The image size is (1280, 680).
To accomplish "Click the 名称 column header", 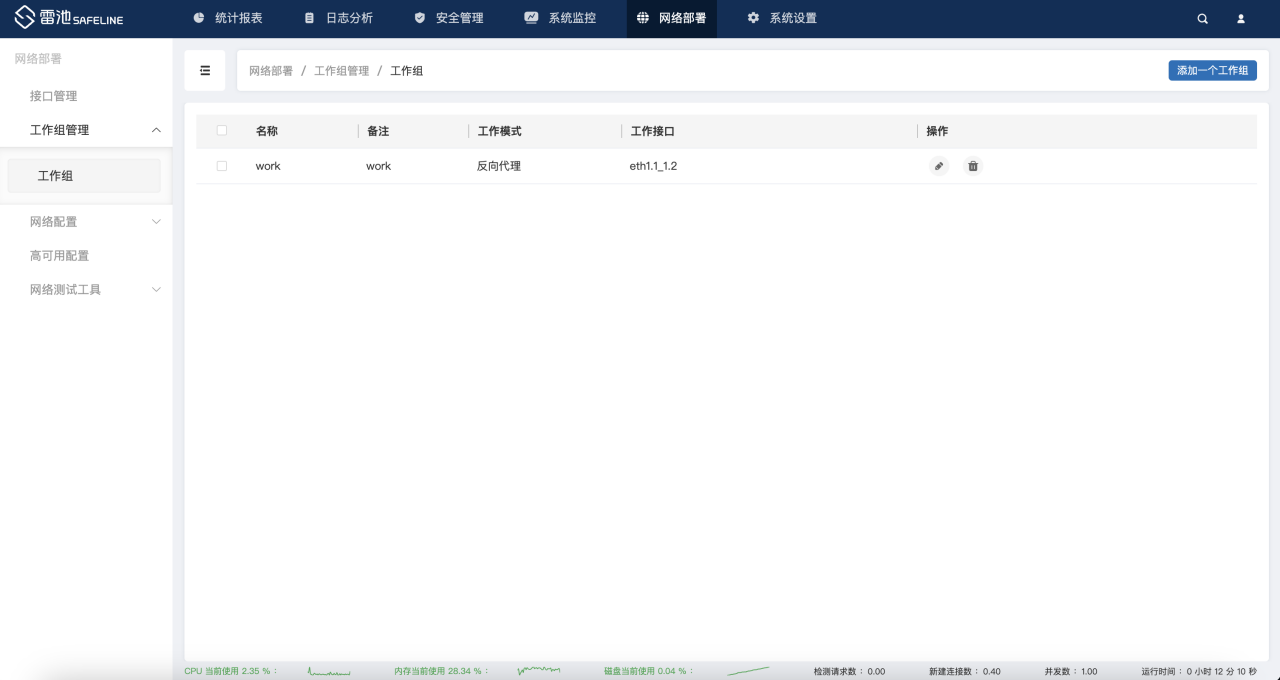I will point(267,131).
